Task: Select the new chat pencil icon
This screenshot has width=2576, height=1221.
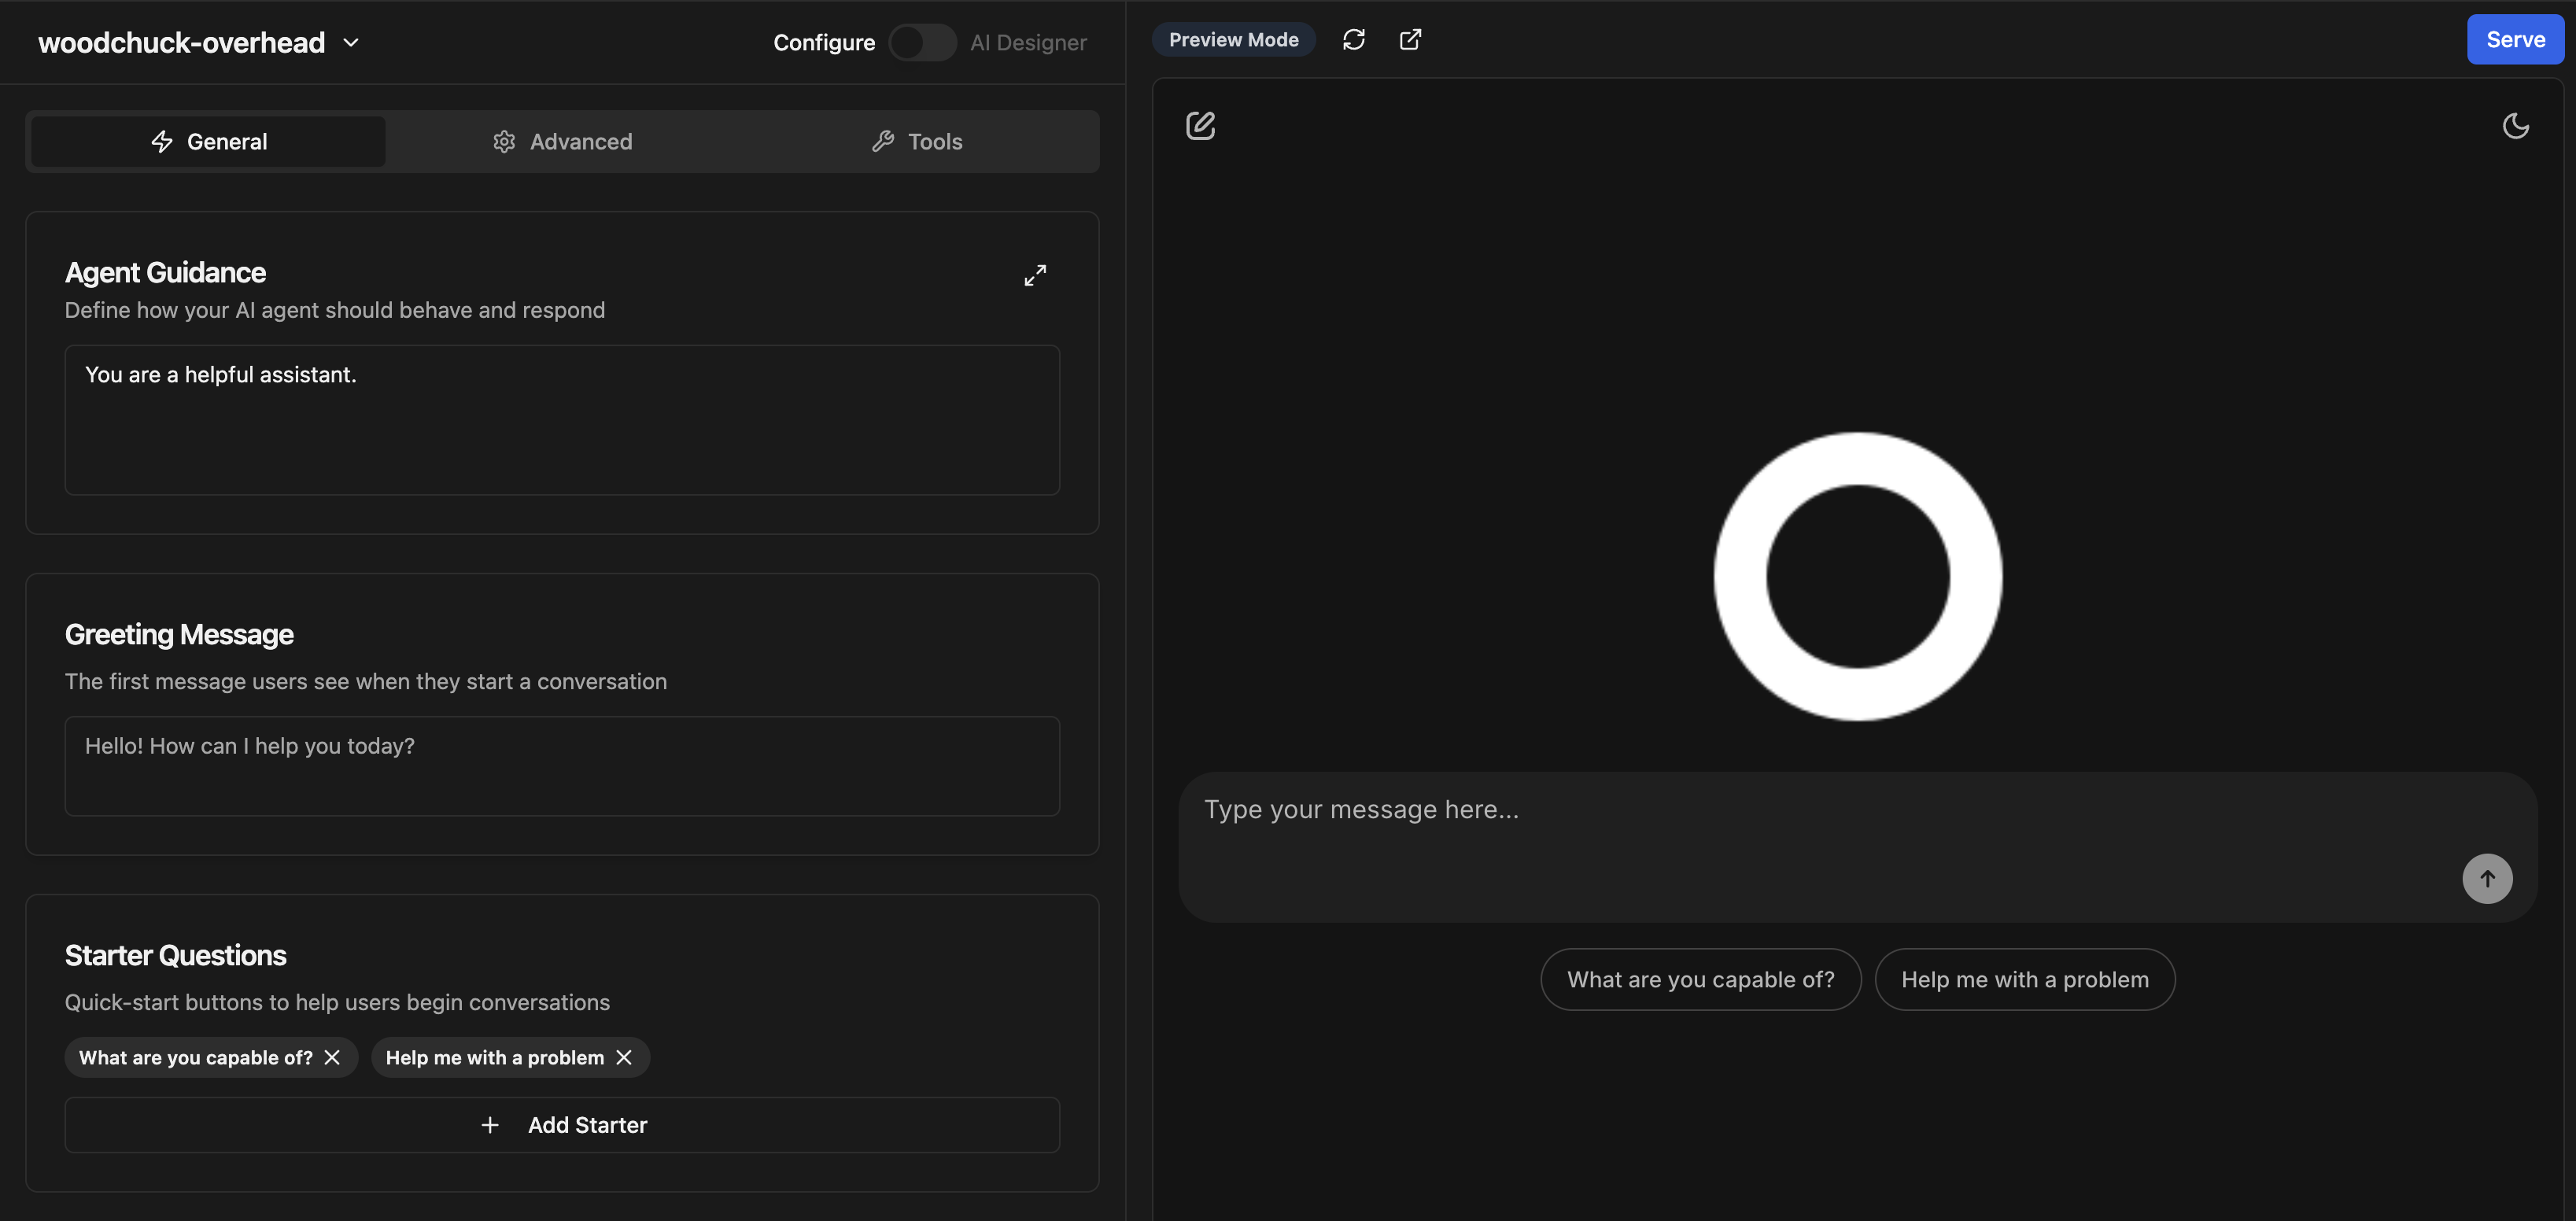Action: tap(1200, 126)
